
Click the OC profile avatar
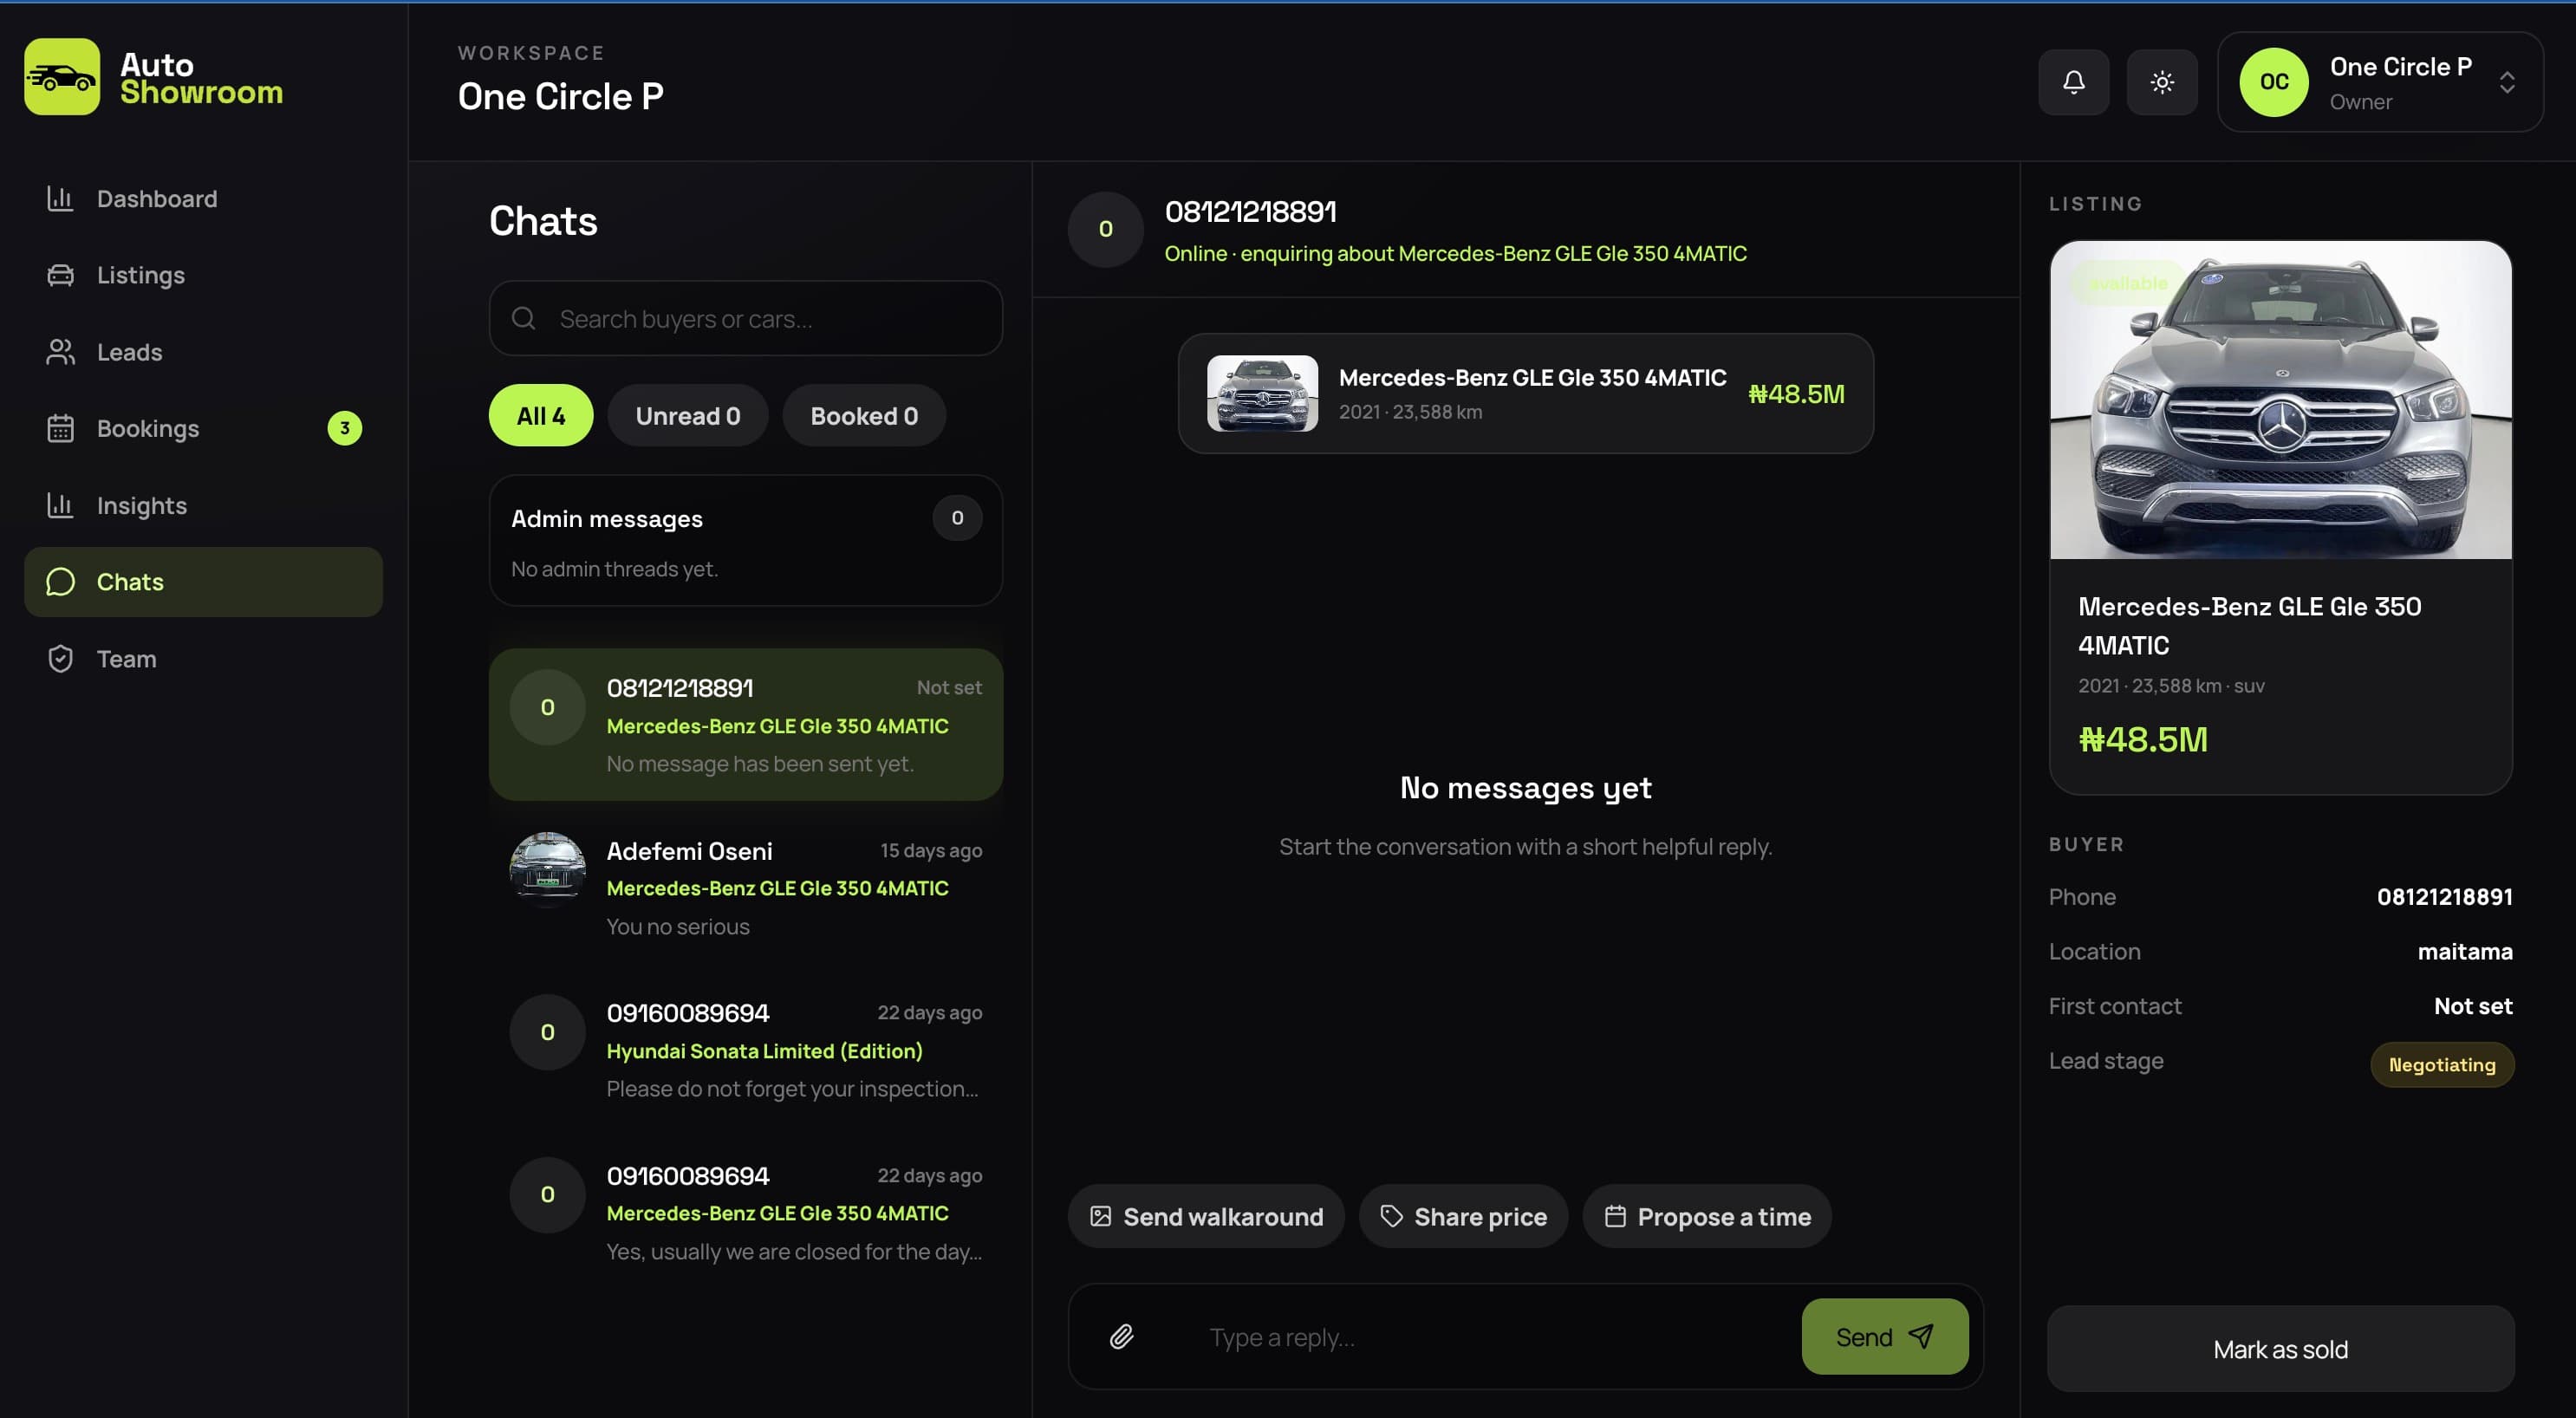[2274, 82]
